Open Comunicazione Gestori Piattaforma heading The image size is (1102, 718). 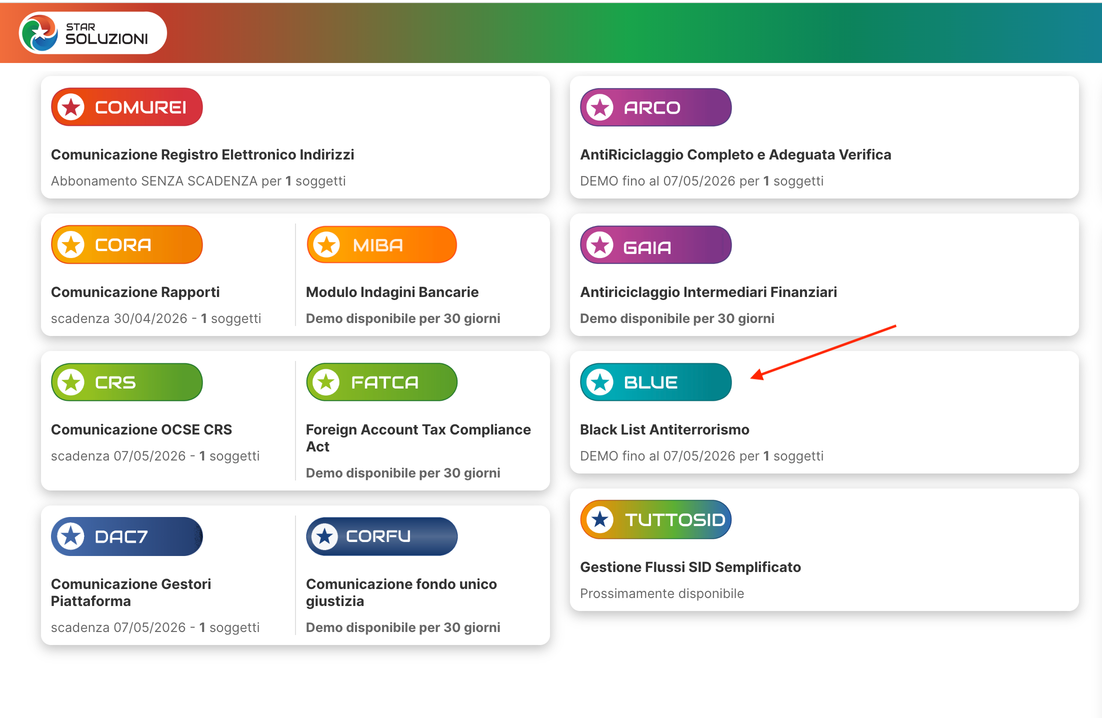click(x=131, y=593)
